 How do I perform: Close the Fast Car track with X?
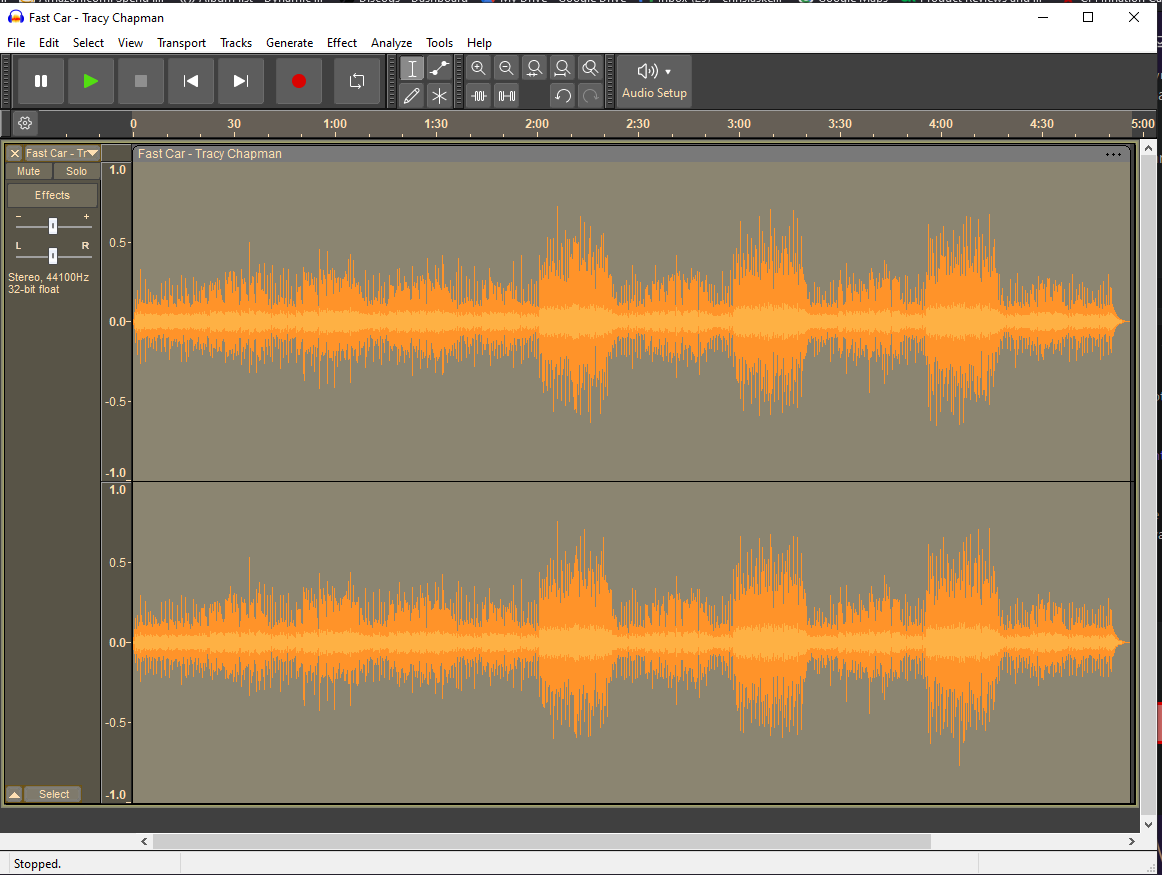[x=15, y=153]
